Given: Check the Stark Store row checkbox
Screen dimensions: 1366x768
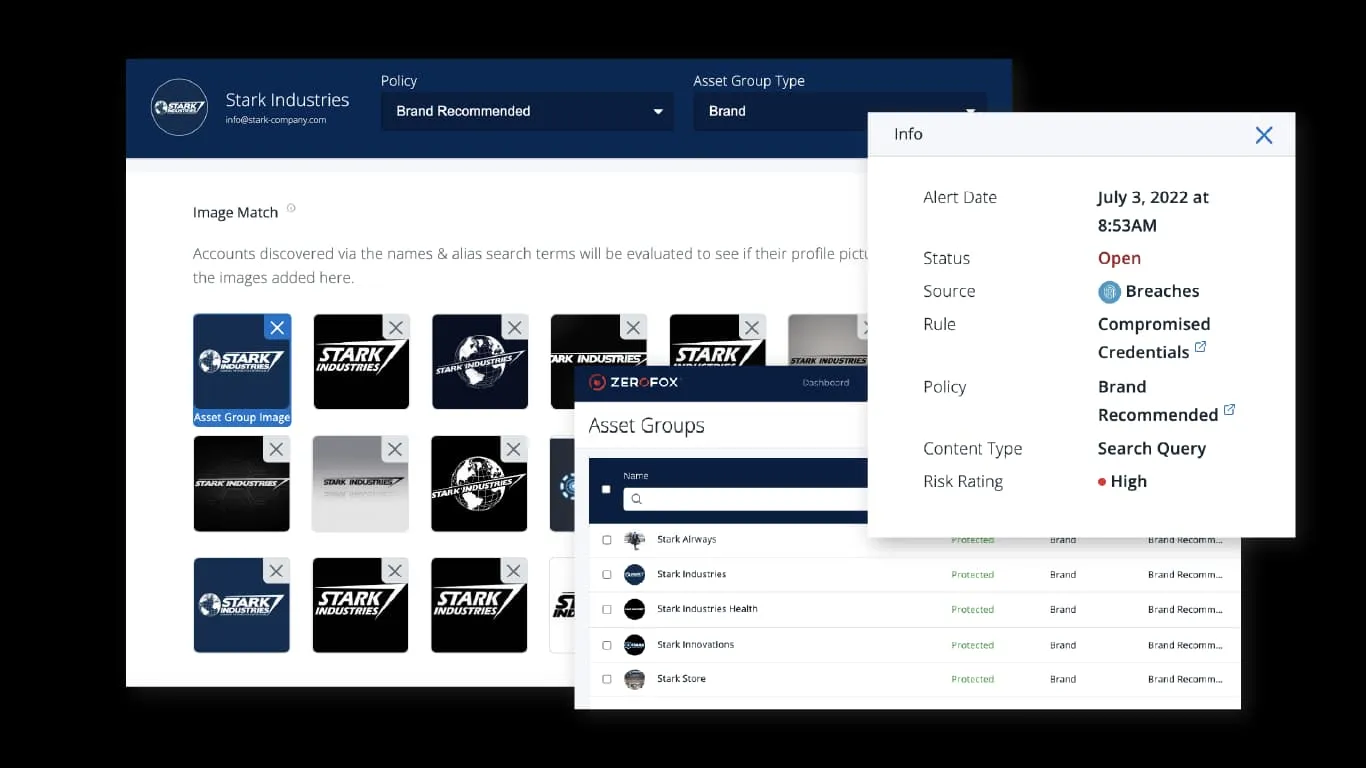Looking at the screenshot, I should click(607, 679).
